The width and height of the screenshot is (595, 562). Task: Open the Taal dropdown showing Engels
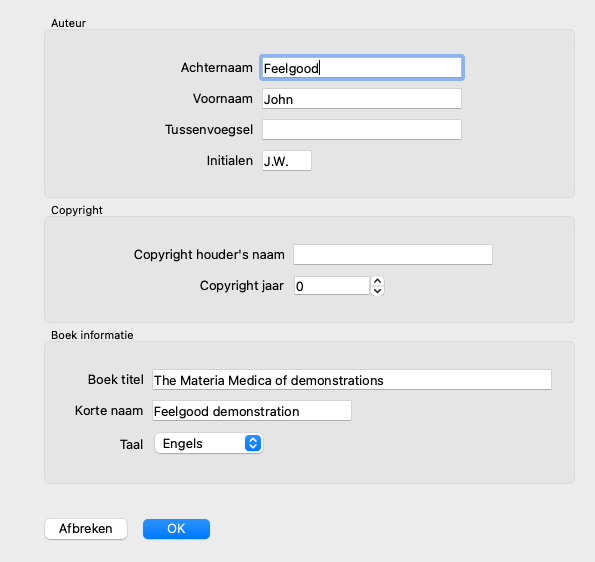(x=209, y=444)
